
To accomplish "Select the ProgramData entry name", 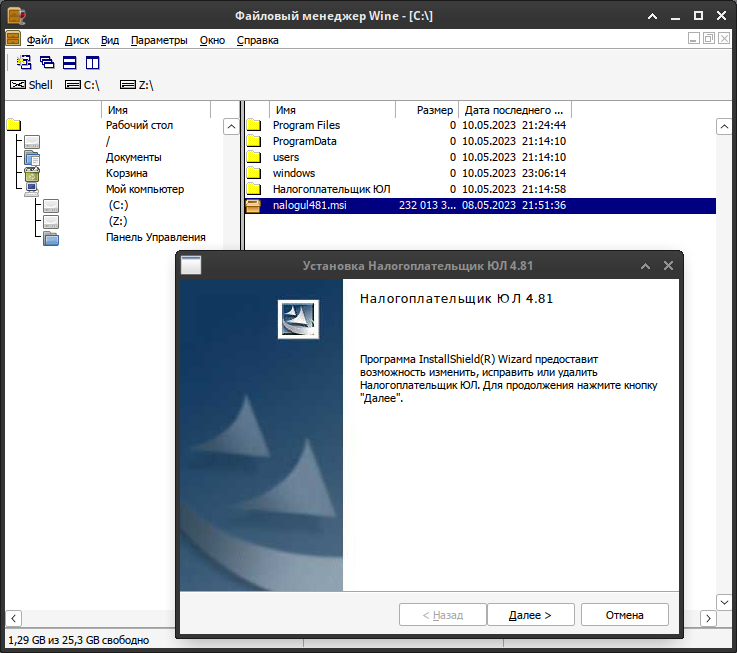I will click(x=305, y=142).
